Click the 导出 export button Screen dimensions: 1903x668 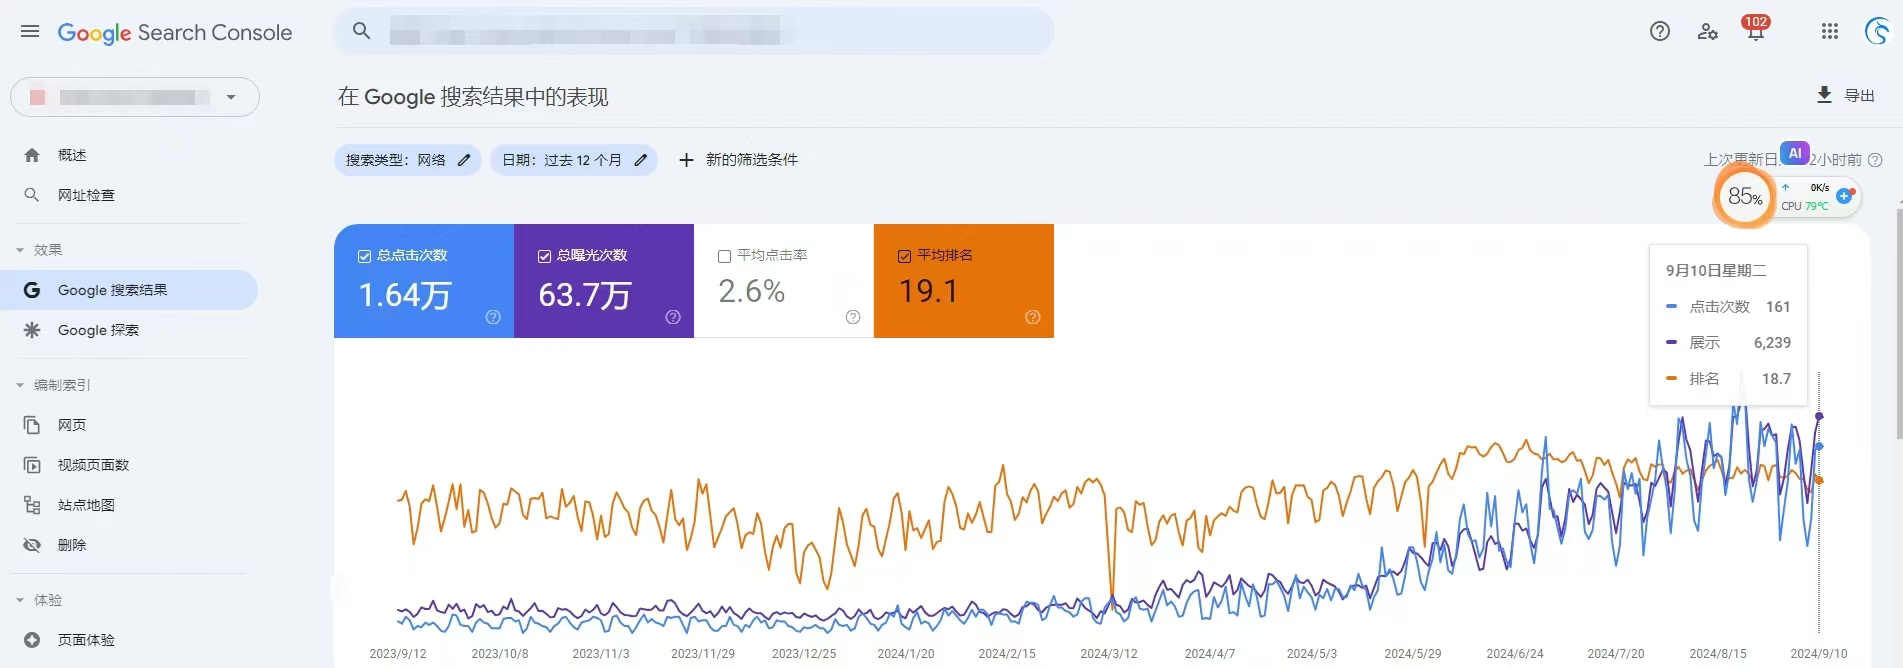(x=1846, y=95)
